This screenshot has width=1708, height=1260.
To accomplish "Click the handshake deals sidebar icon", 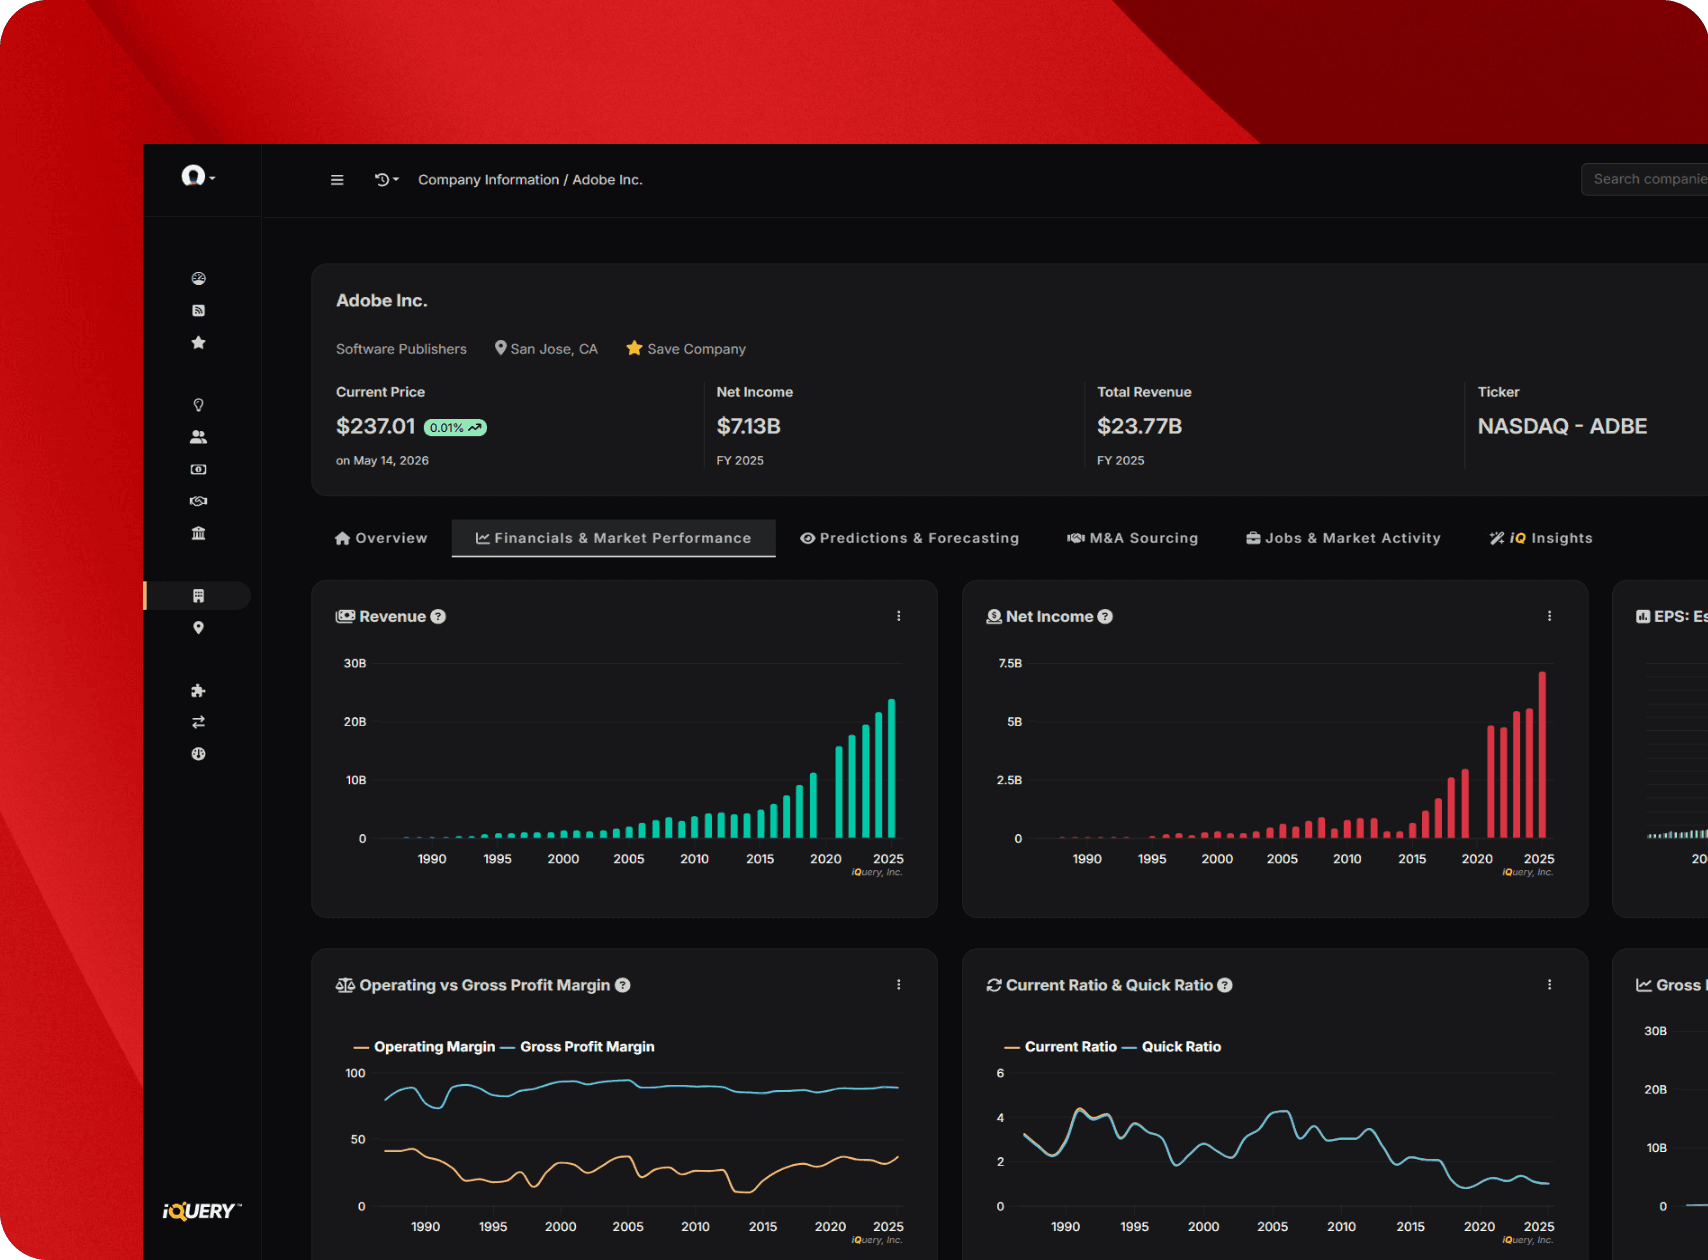I will pos(198,501).
